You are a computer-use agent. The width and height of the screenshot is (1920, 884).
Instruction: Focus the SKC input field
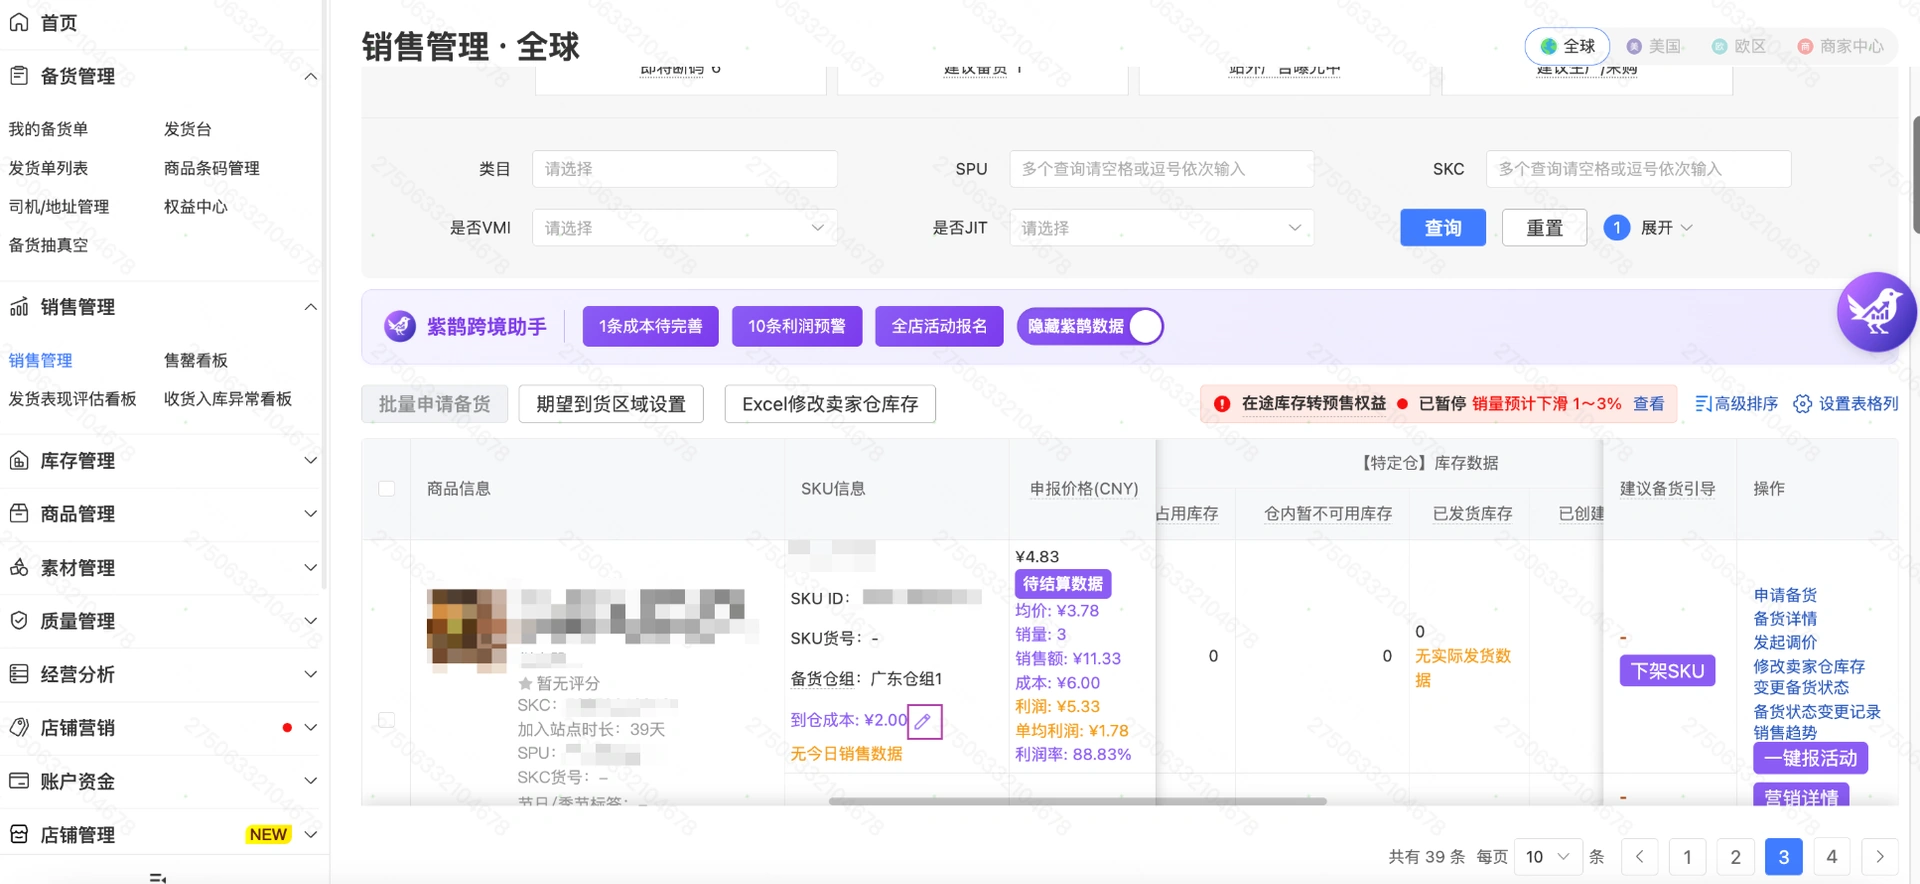point(1638,169)
